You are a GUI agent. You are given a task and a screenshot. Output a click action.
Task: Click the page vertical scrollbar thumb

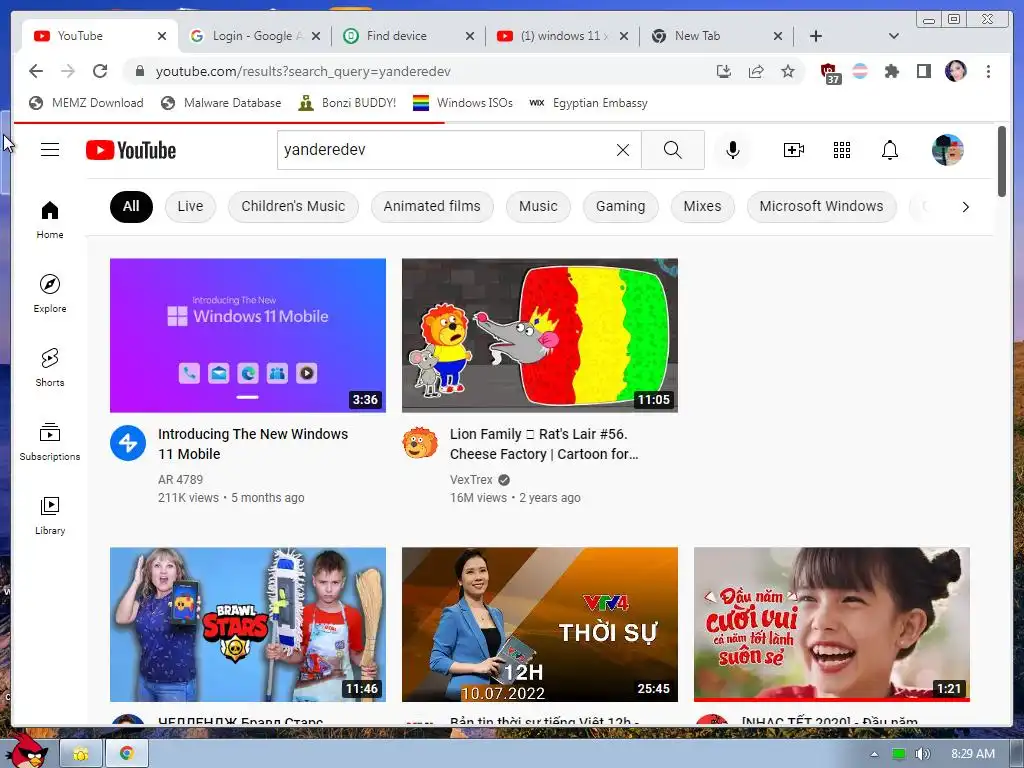pyautogui.click(x=1002, y=161)
